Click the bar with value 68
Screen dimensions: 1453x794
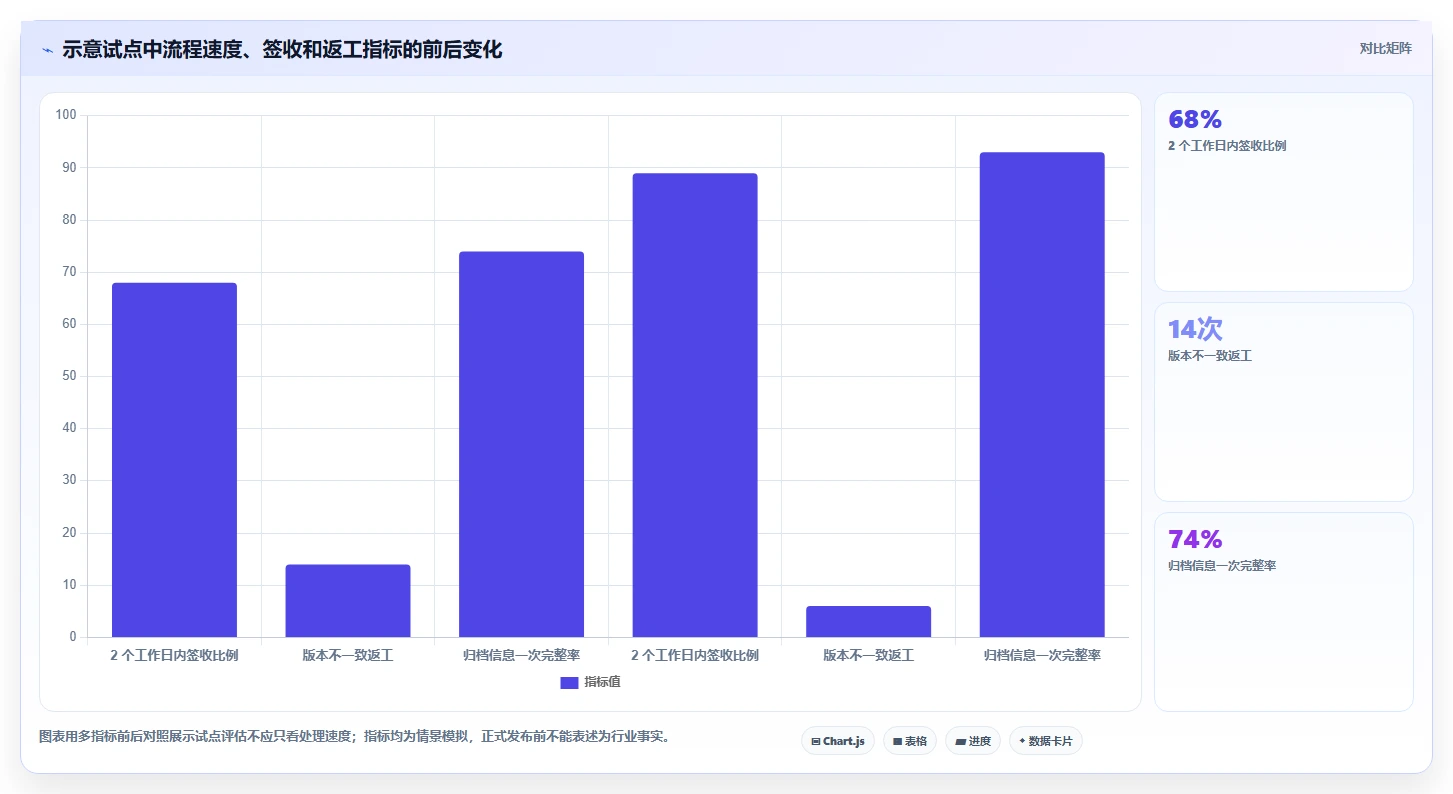tap(174, 460)
